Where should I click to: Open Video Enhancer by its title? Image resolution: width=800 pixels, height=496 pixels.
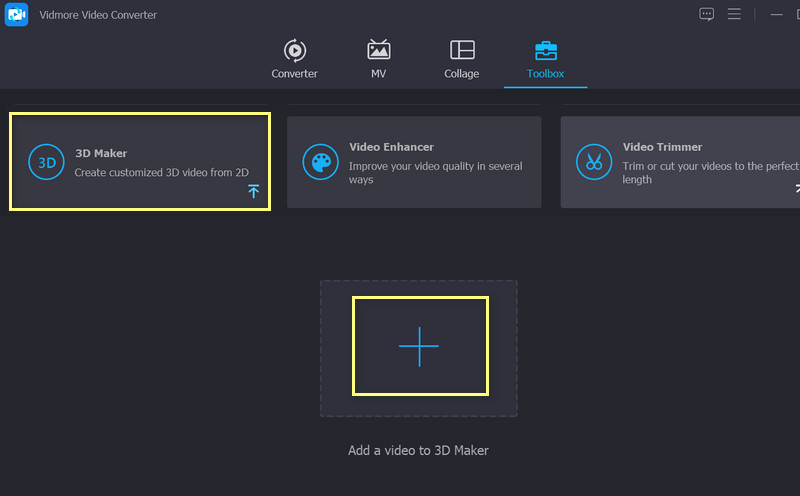[x=391, y=147]
